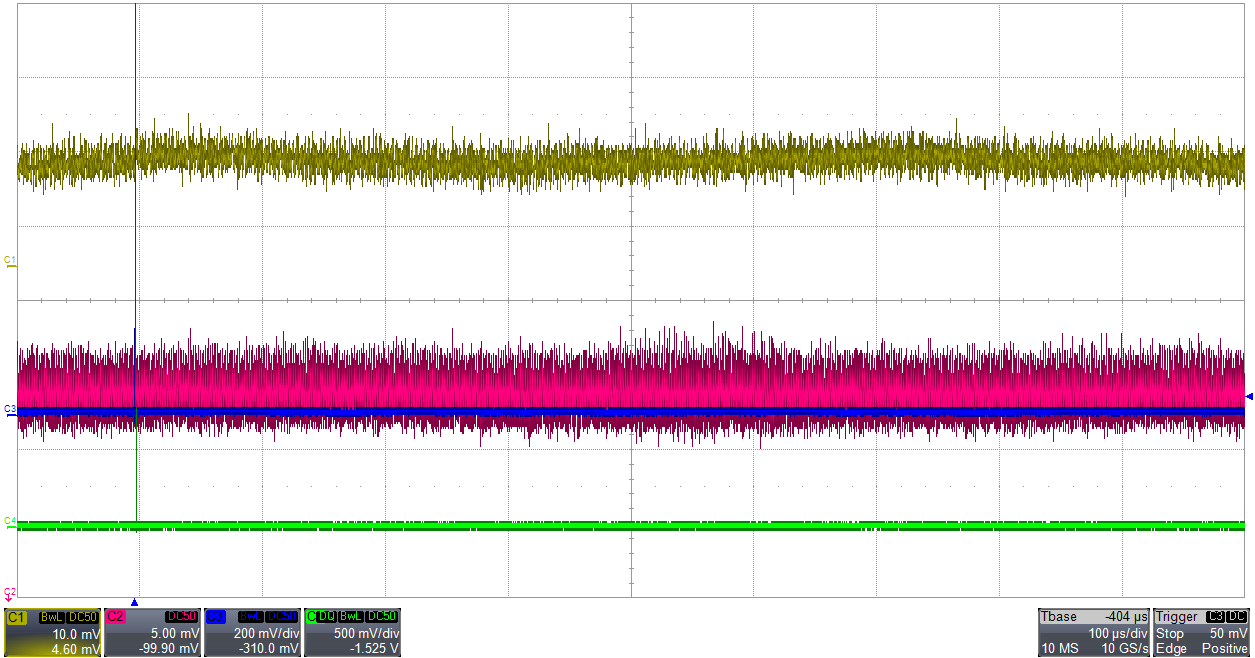The image size is (1255, 658).
Task: Open the Tbase timebase descriptor title
Action: pyautogui.click(x=1059, y=617)
